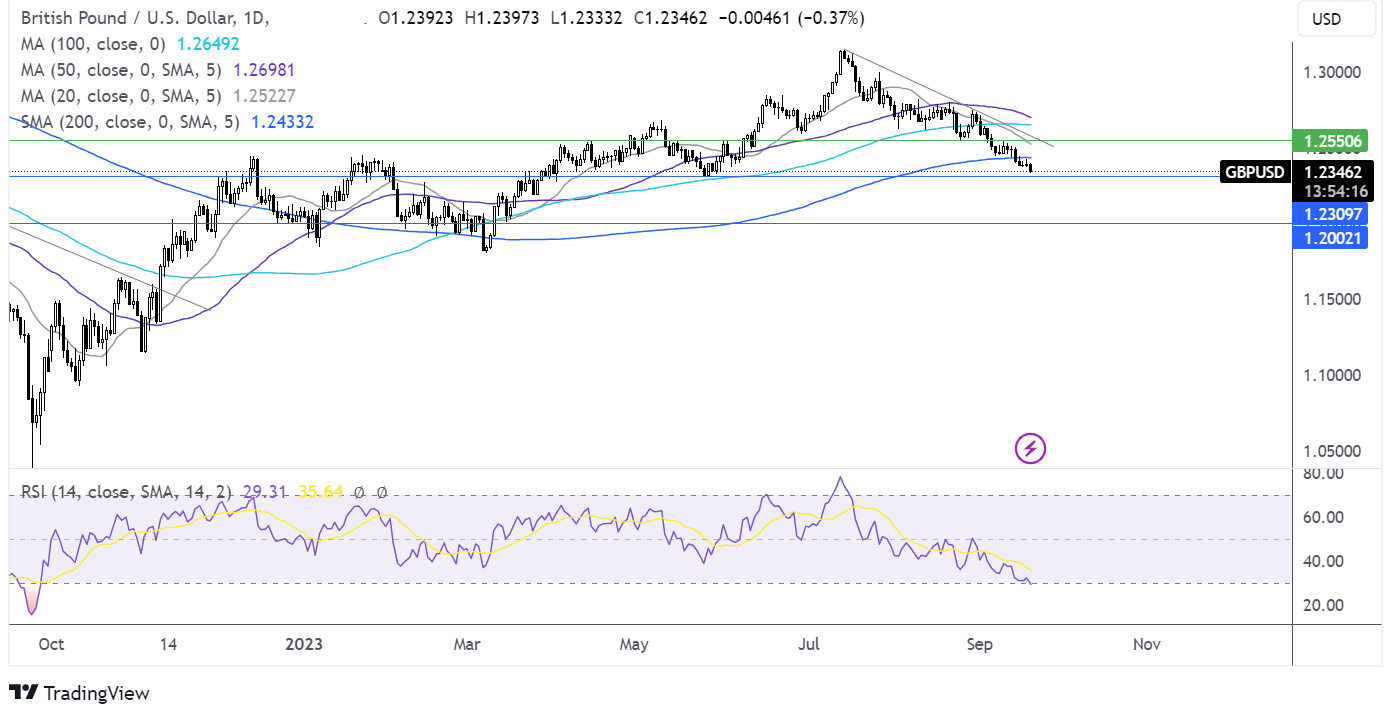Select the RSI (14, close, SMA, 14, 2) legend
This screenshot has width=1397, height=719.
pyautogui.click(x=125, y=491)
